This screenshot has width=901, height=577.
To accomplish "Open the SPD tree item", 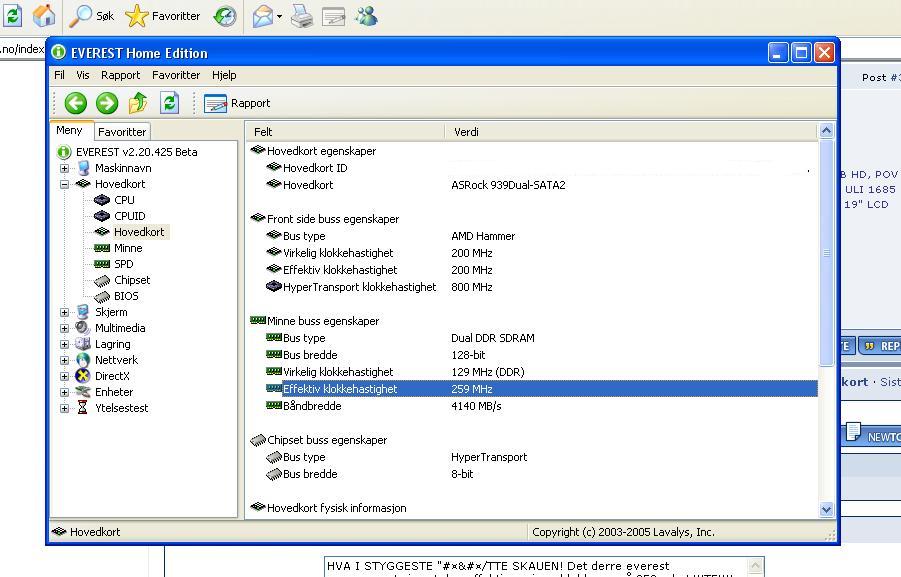I will tap(124, 264).
